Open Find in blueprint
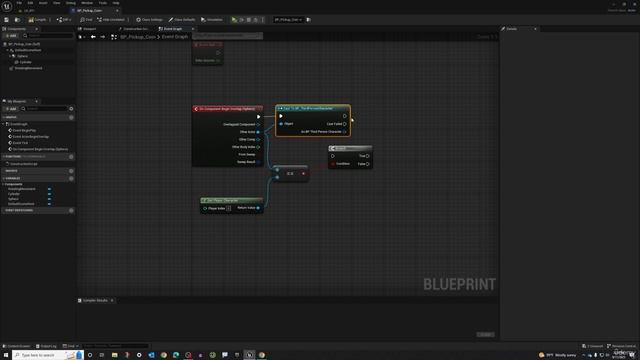This screenshot has width=640, height=360. point(86,20)
